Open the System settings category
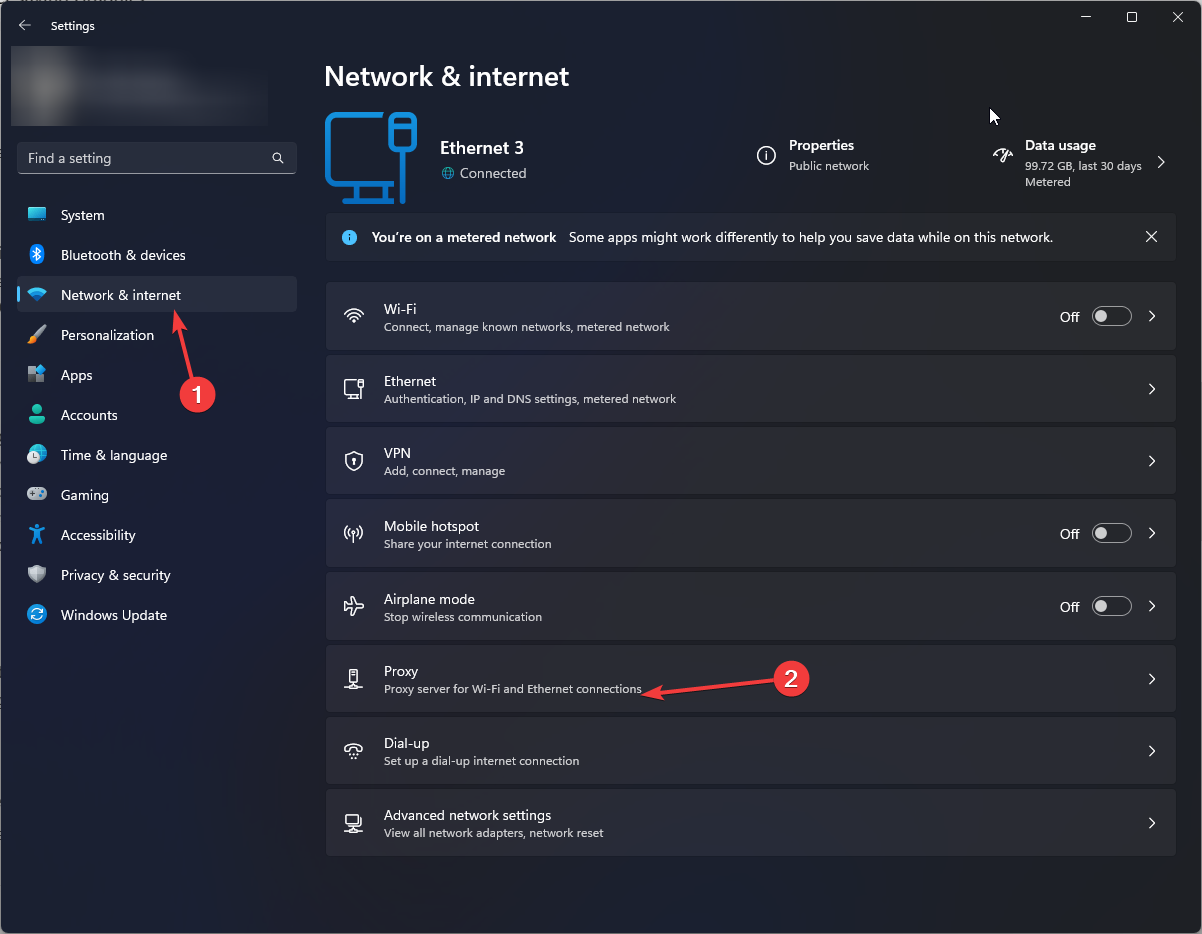 pyautogui.click(x=157, y=215)
